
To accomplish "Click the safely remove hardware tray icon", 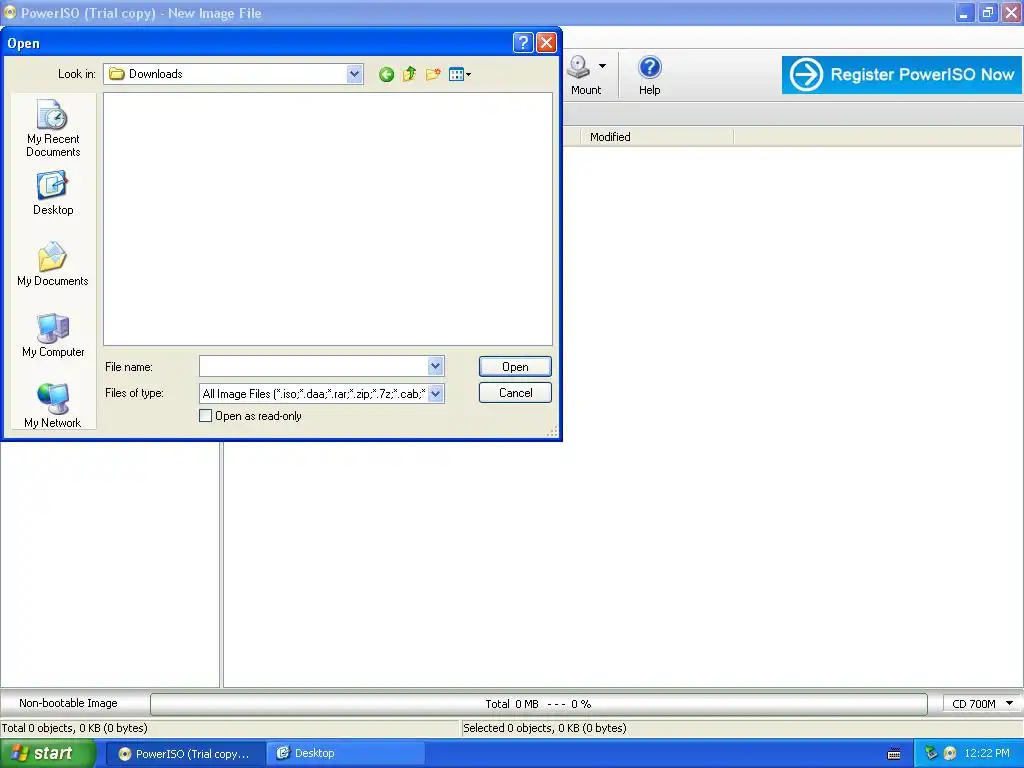I will (931, 753).
